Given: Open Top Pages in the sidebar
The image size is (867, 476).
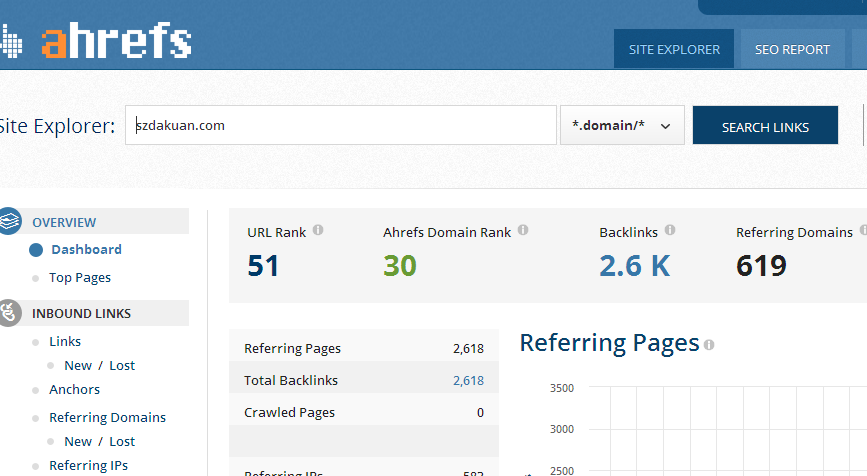Looking at the screenshot, I should pyautogui.click(x=80, y=278).
